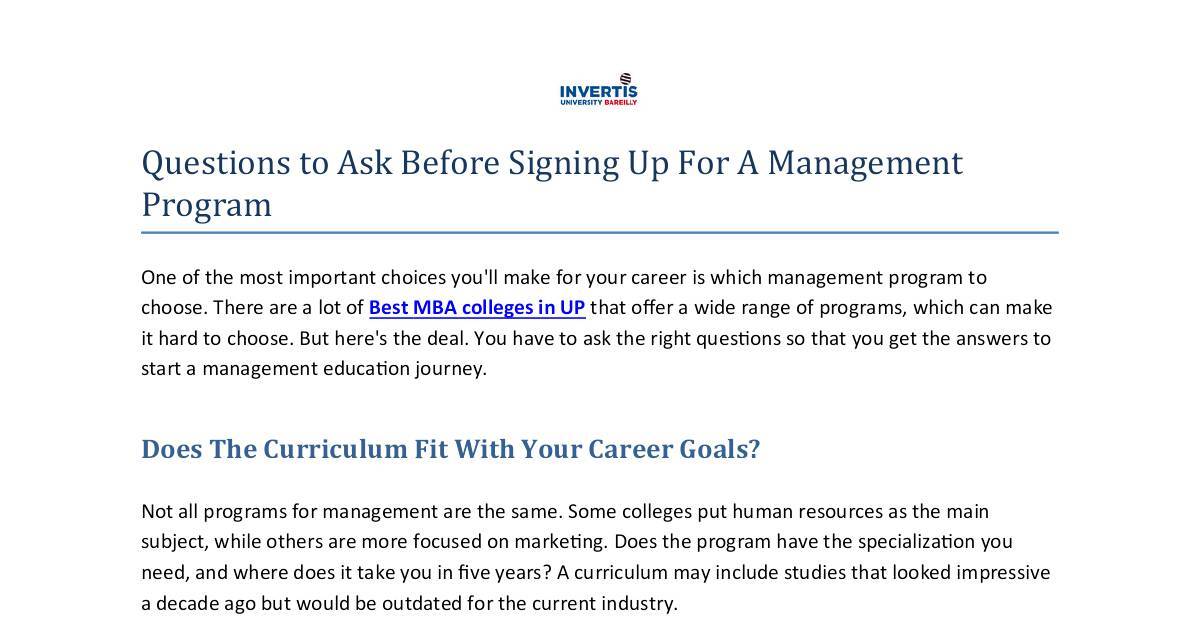Screen dimensions: 1200x630
Task: Click the striped emblem atop the logo
Action: [626, 78]
